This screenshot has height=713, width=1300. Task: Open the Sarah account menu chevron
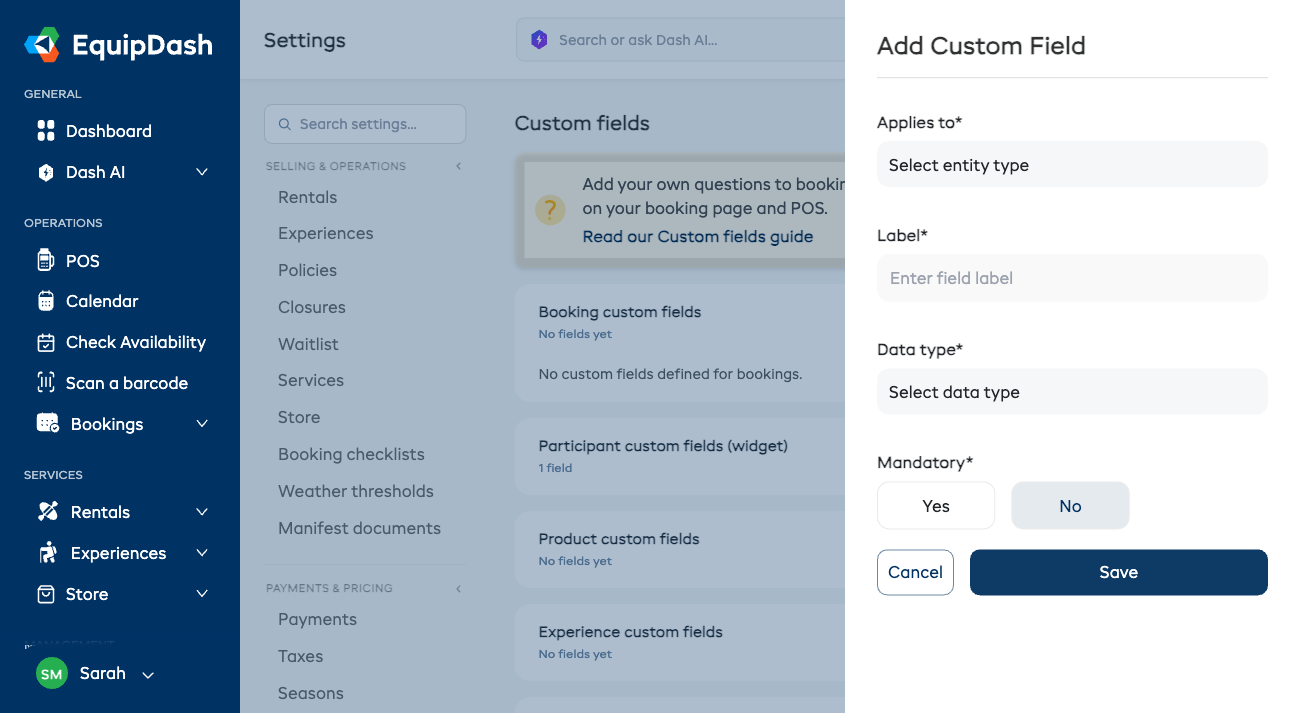click(148, 675)
